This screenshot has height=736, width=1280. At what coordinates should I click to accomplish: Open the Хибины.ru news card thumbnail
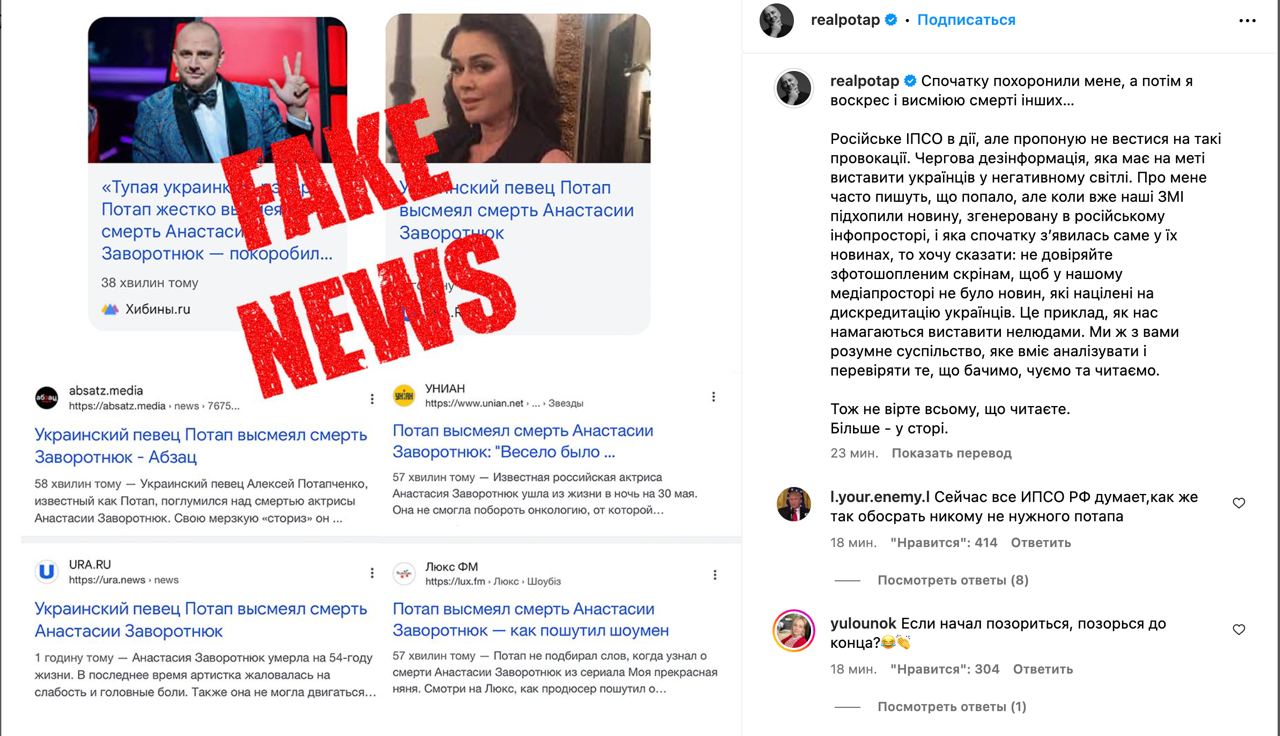point(217,90)
